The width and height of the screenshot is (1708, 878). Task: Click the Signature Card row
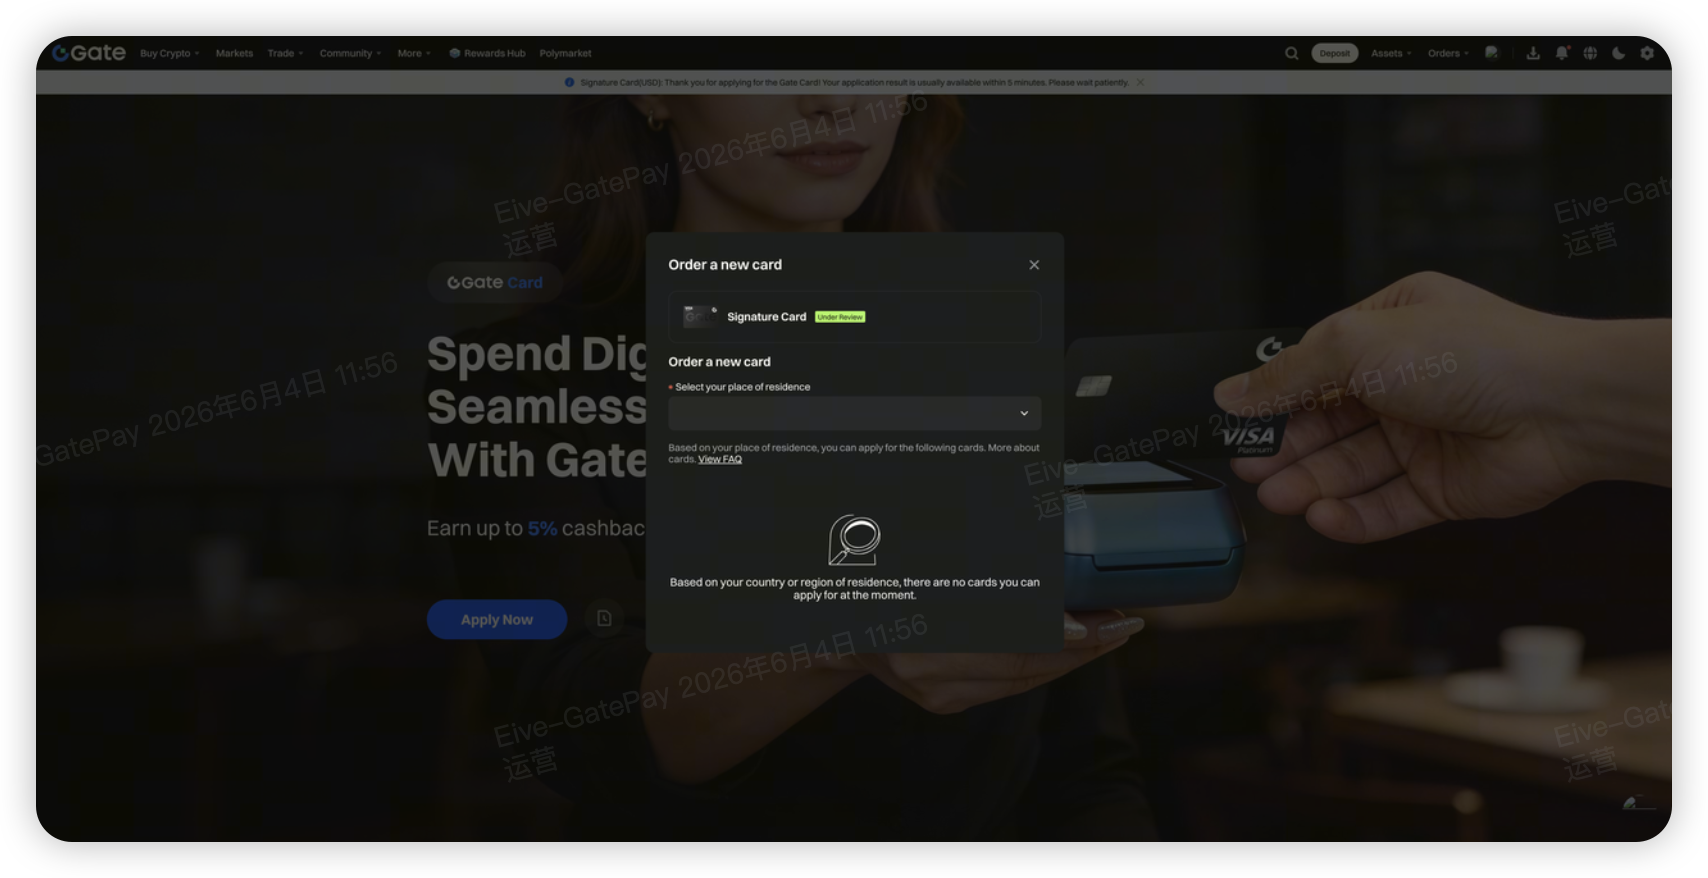point(855,317)
